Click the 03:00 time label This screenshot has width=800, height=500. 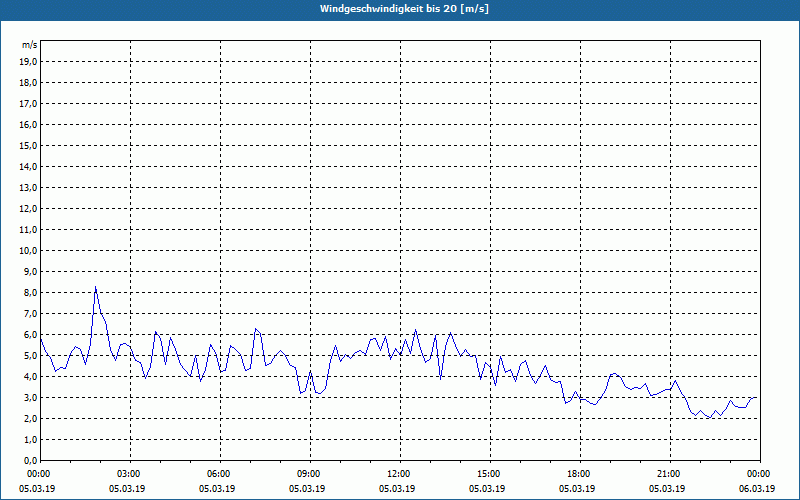point(131,474)
